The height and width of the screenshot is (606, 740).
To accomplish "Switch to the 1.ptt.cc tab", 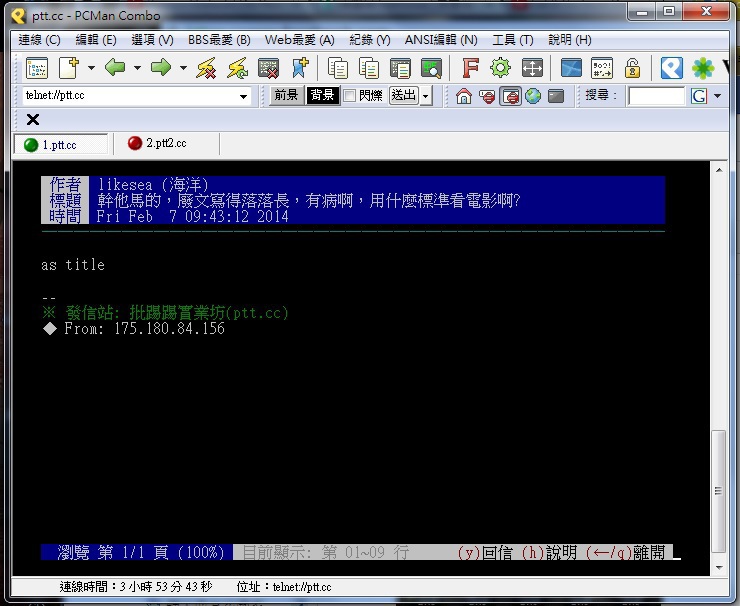I will 60,144.
